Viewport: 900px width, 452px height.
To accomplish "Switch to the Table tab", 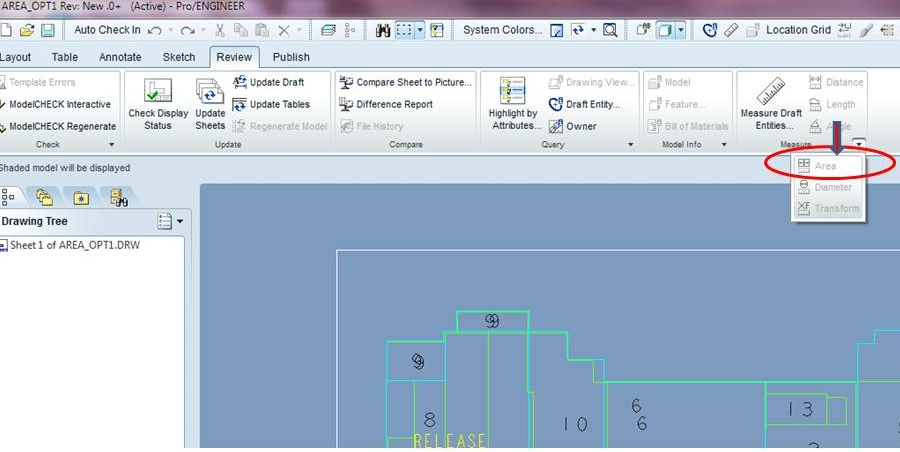I will pyautogui.click(x=64, y=57).
